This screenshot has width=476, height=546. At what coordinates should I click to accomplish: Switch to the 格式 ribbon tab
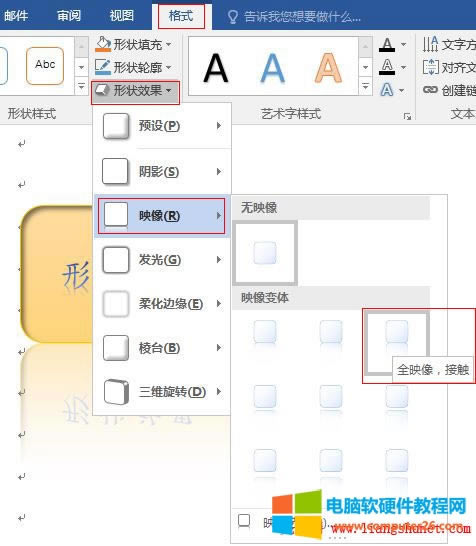[x=181, y=16]
